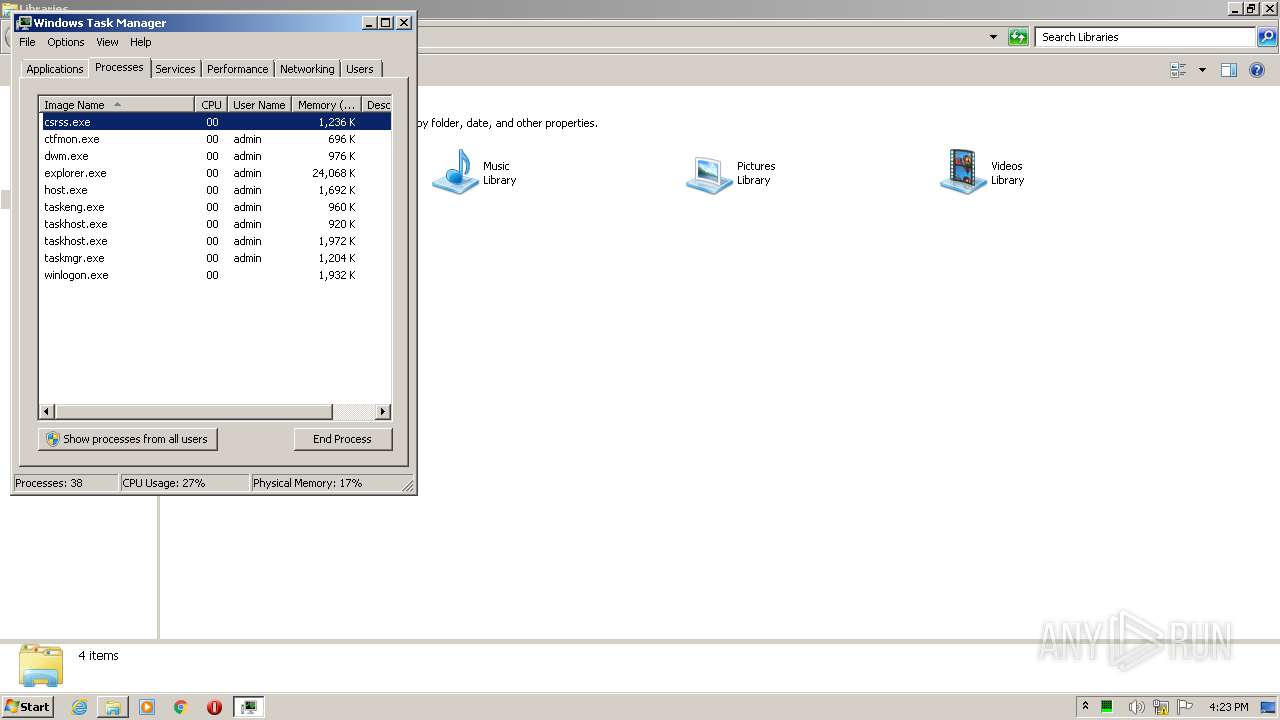Click Show processes from all users
Image resolution: width=1280 pixels, height=720 pixels.
128,439
